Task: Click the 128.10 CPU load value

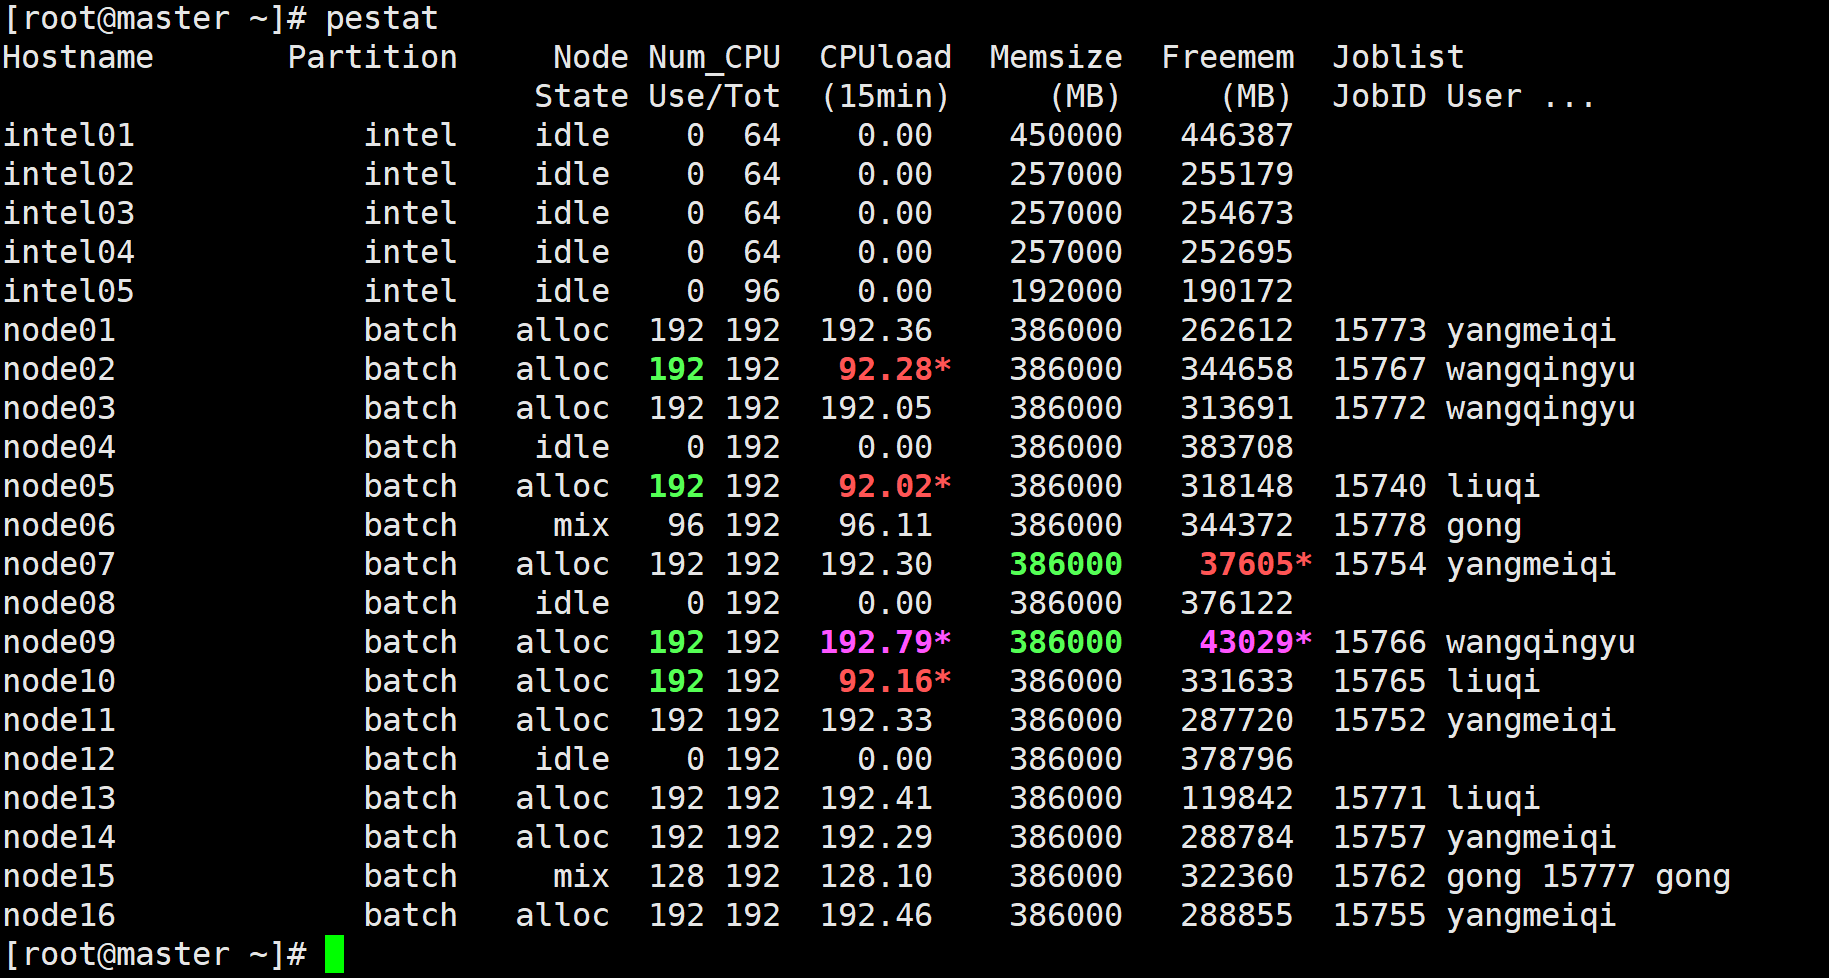Action: pyautogui.click(x=876, y=876)
